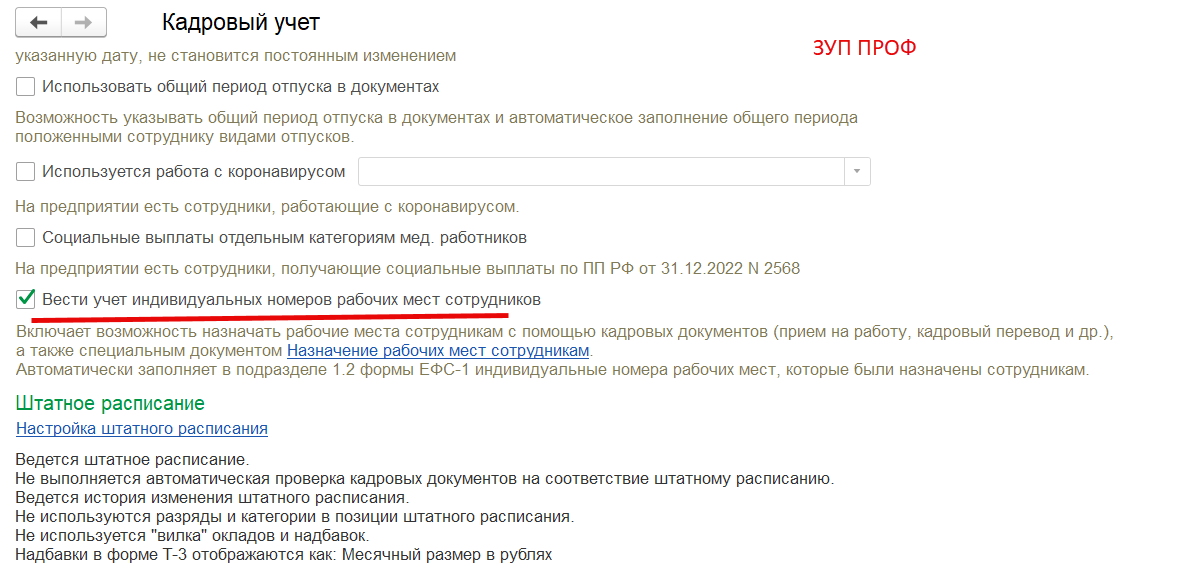The image size is (1186, 573).
Task: Open "Назначение рабочих мест сотрудникам" link
Action: [x=438, y=351]
